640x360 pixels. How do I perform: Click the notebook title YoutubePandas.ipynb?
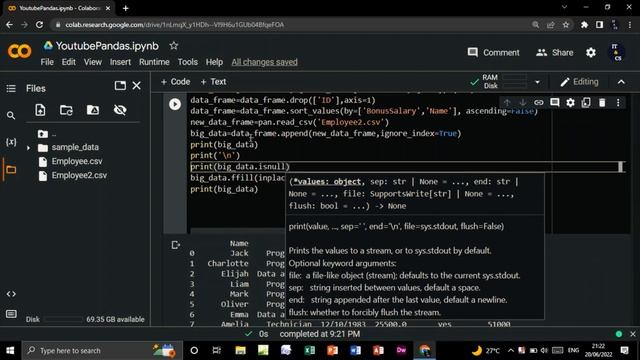[x=107, y=46]
